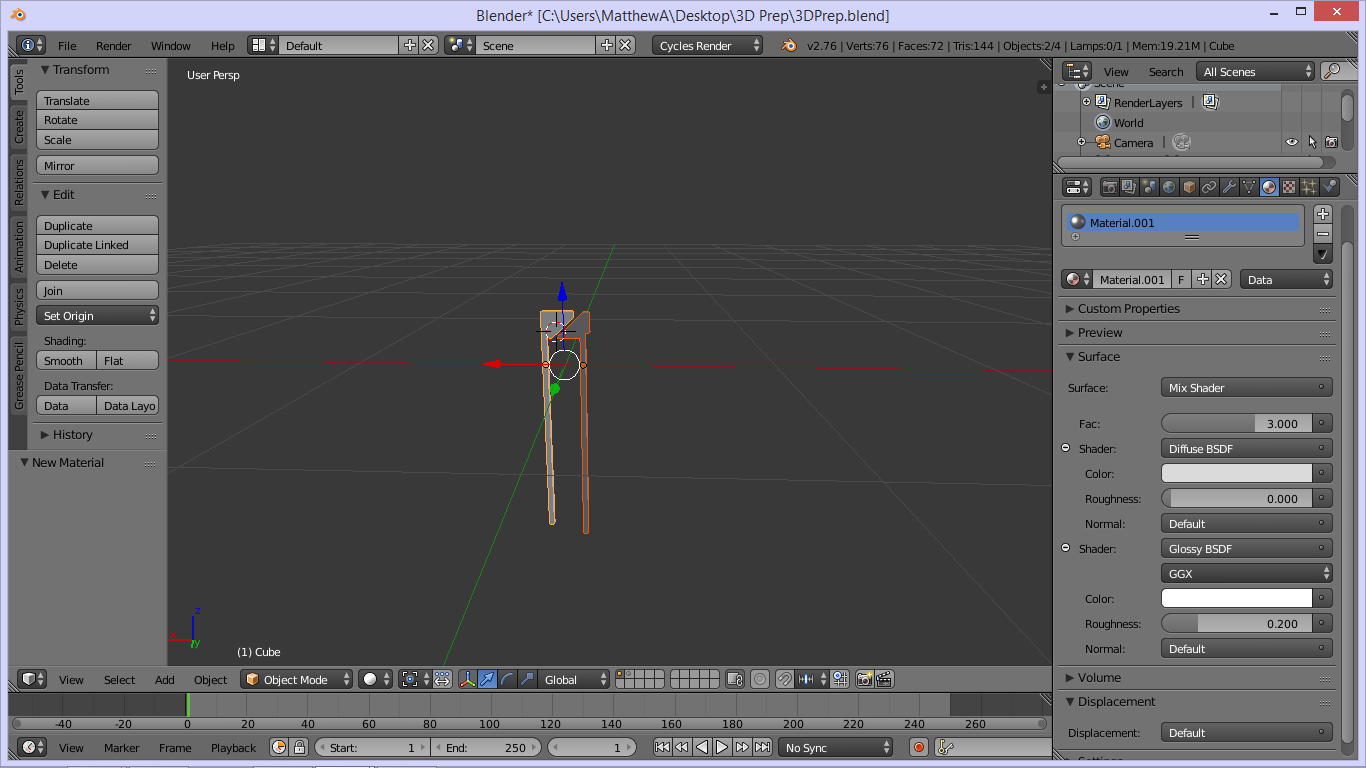The width and height of the screenshot is (1366, 768).
Task: Open the Render menu
Action: [114, 46]
